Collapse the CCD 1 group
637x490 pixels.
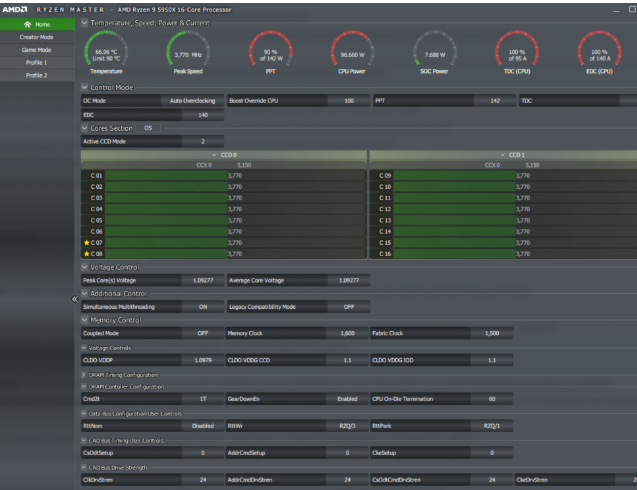coord(503,155)
